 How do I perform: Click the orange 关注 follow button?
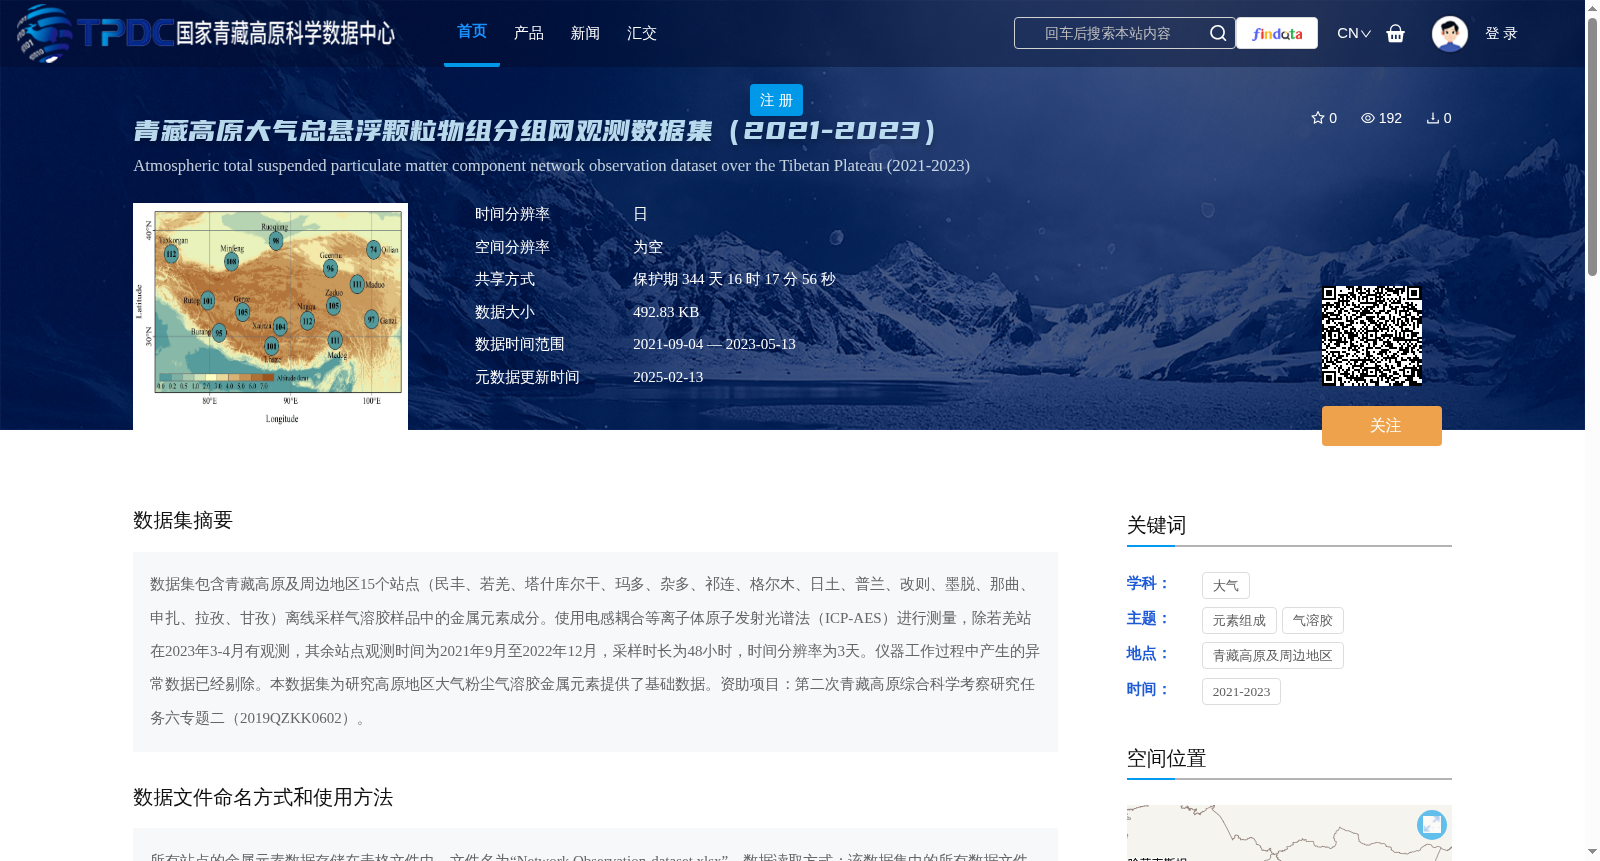click(1382, 426)
